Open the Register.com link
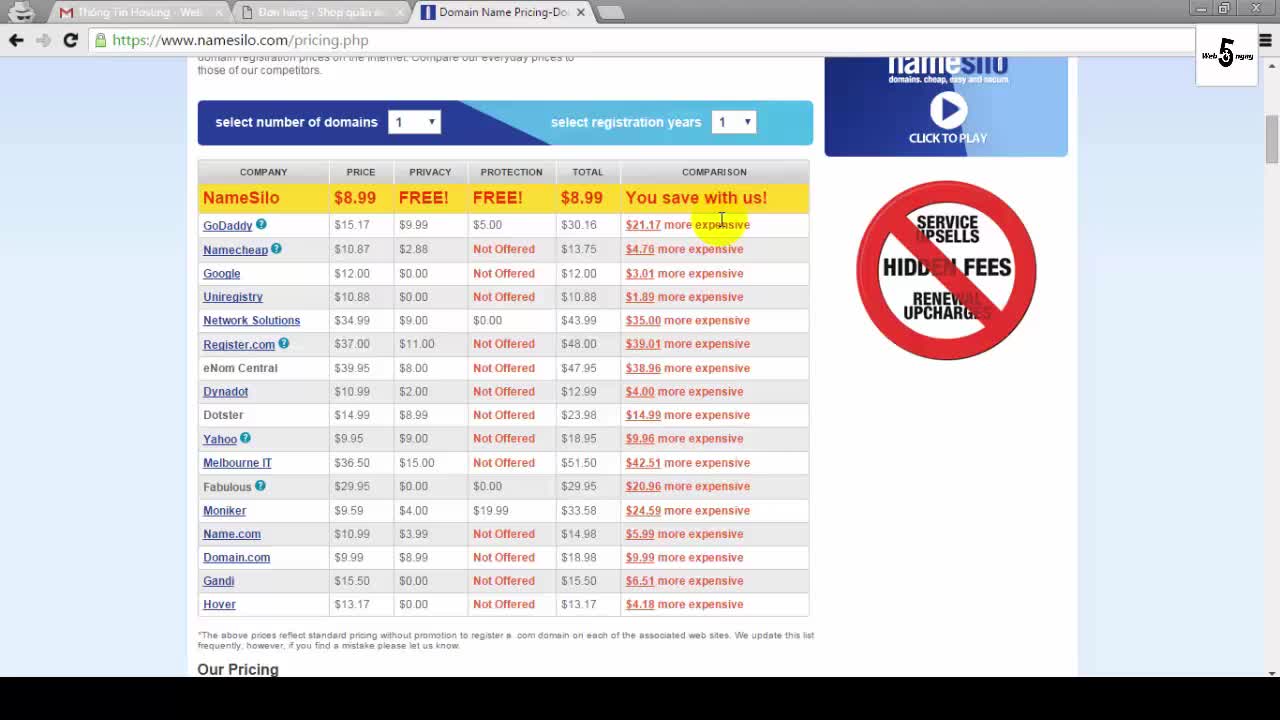This screenshot has width=1280, height=720. 238,345
